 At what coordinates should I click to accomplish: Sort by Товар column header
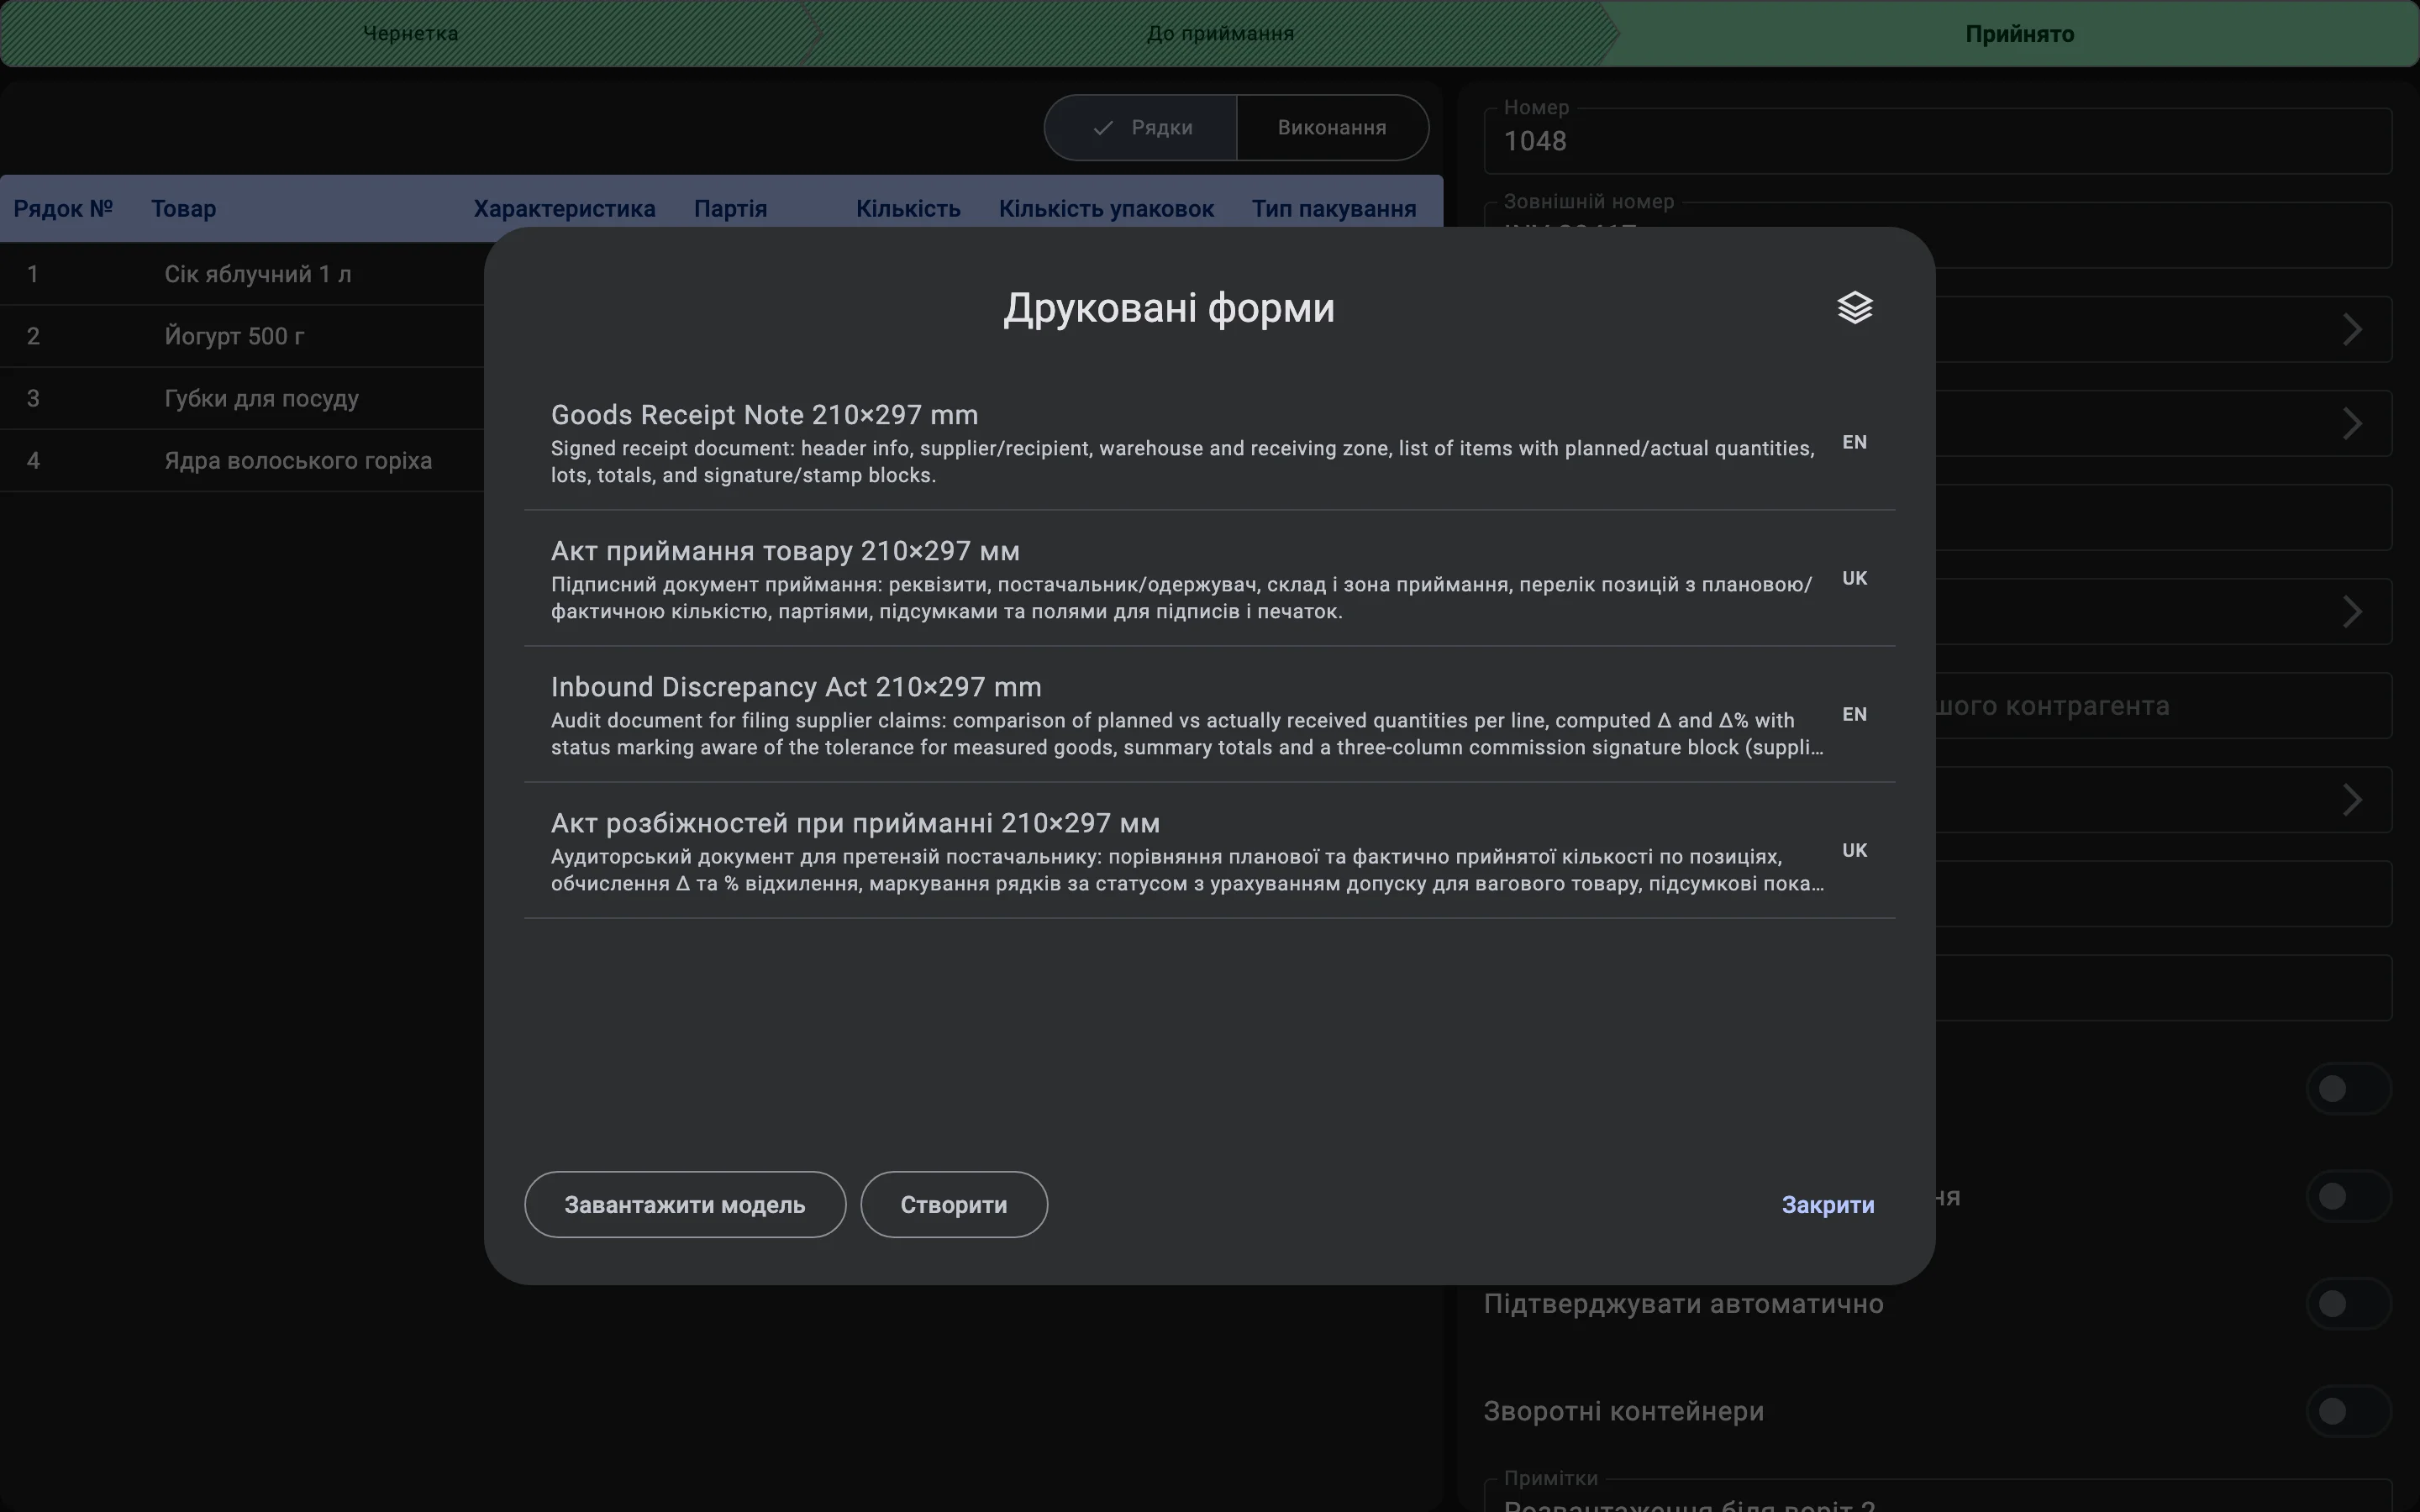(183, 208)
